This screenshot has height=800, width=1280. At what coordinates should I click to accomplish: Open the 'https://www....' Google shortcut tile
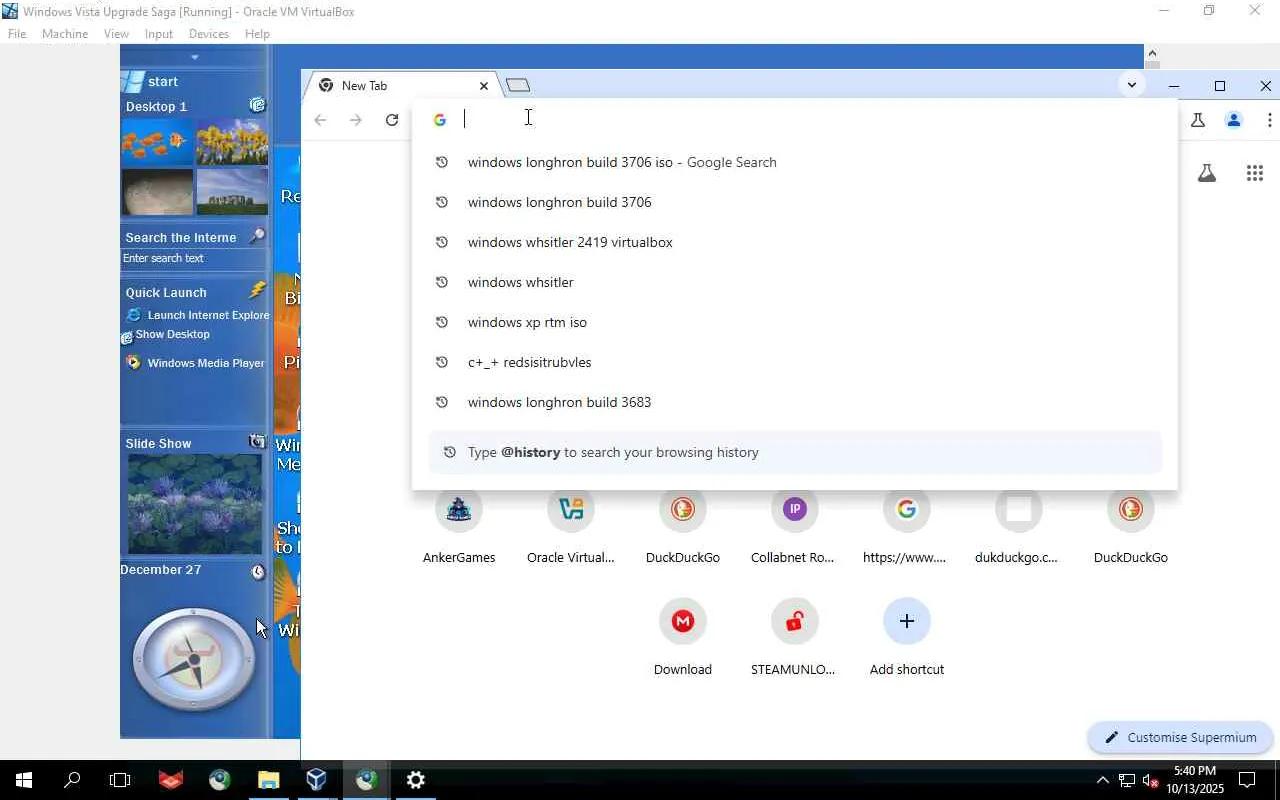click(x=906, y=525)
